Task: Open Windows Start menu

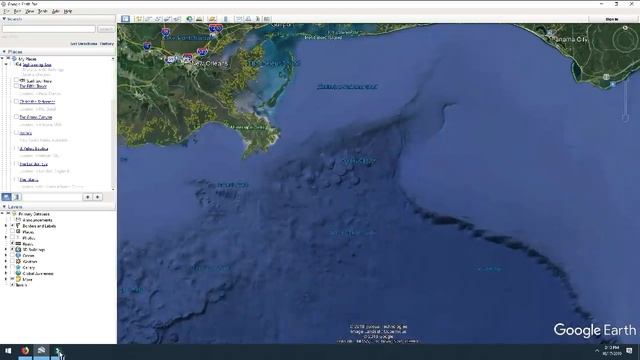Action: 8,351
